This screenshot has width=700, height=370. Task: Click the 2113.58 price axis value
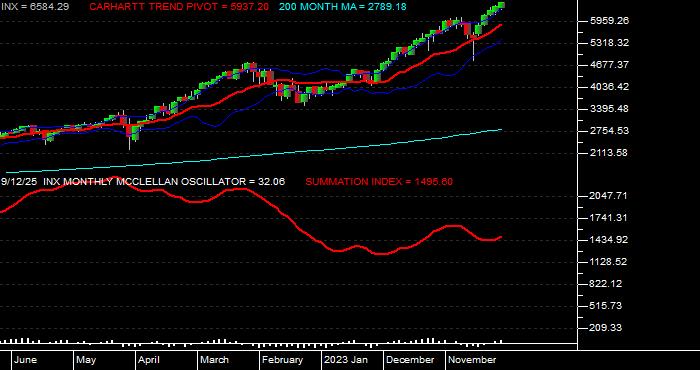pyautogui.click(x=608, y=153)
